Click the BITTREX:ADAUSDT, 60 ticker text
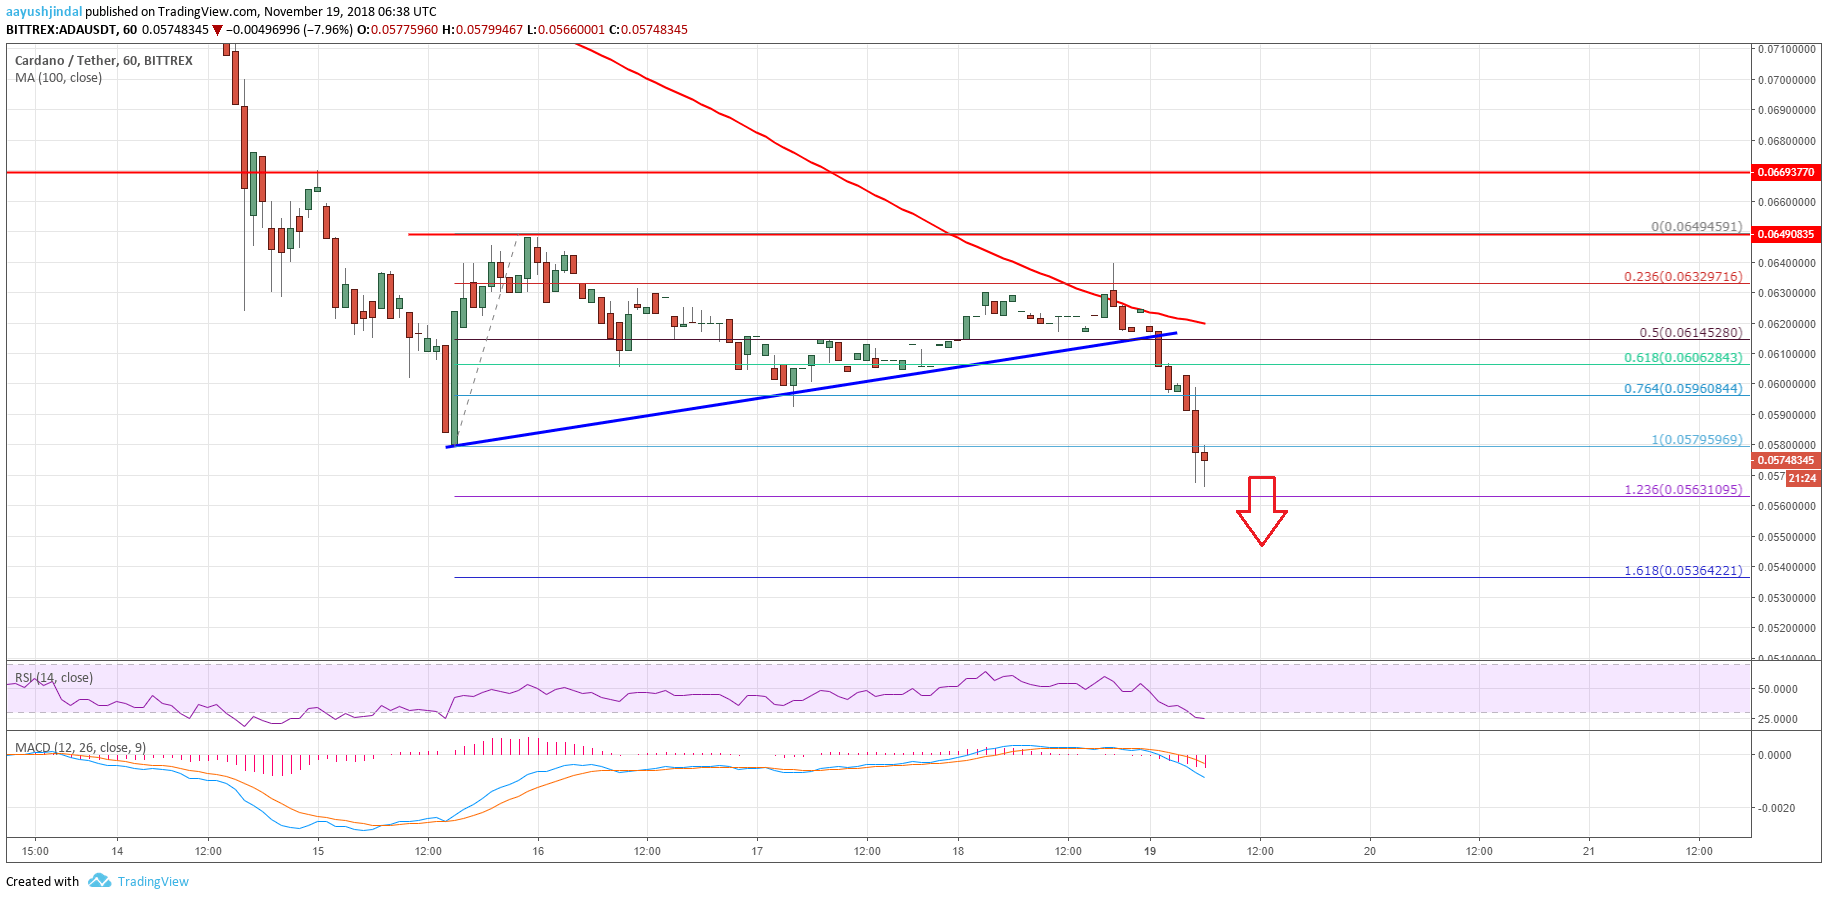This screenshot has width=1828, height=899. tap(71, 29)
